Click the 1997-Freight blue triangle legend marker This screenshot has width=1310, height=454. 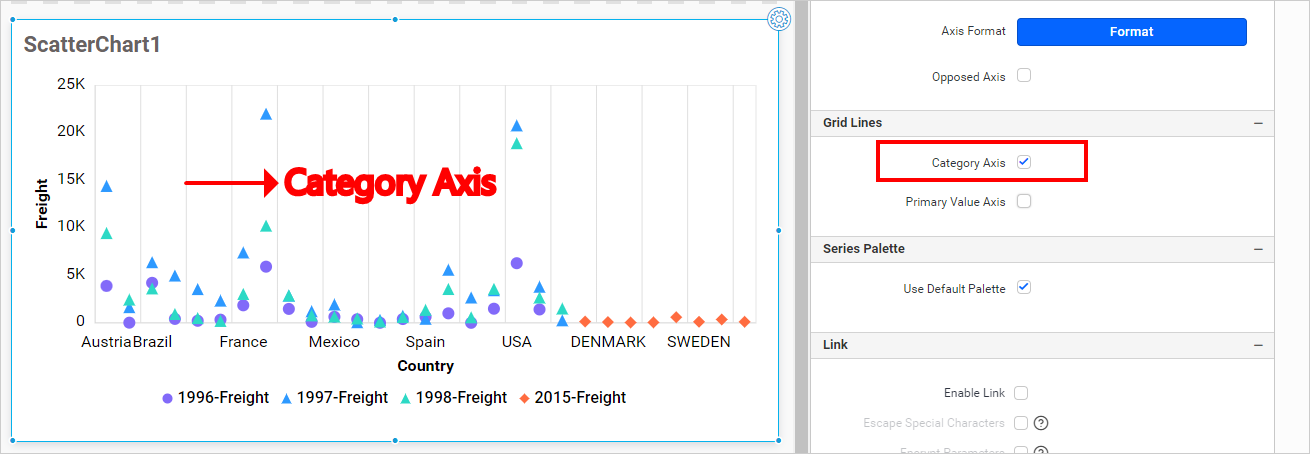(286, 398)
